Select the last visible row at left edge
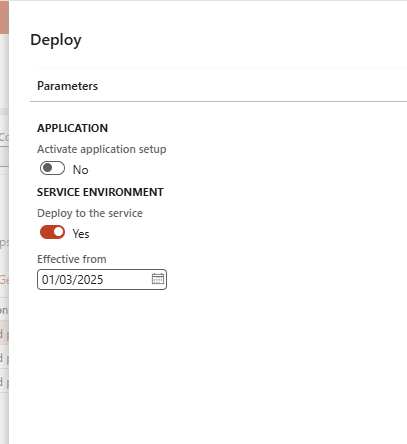The image size is (407, 444). pos(4,381)
